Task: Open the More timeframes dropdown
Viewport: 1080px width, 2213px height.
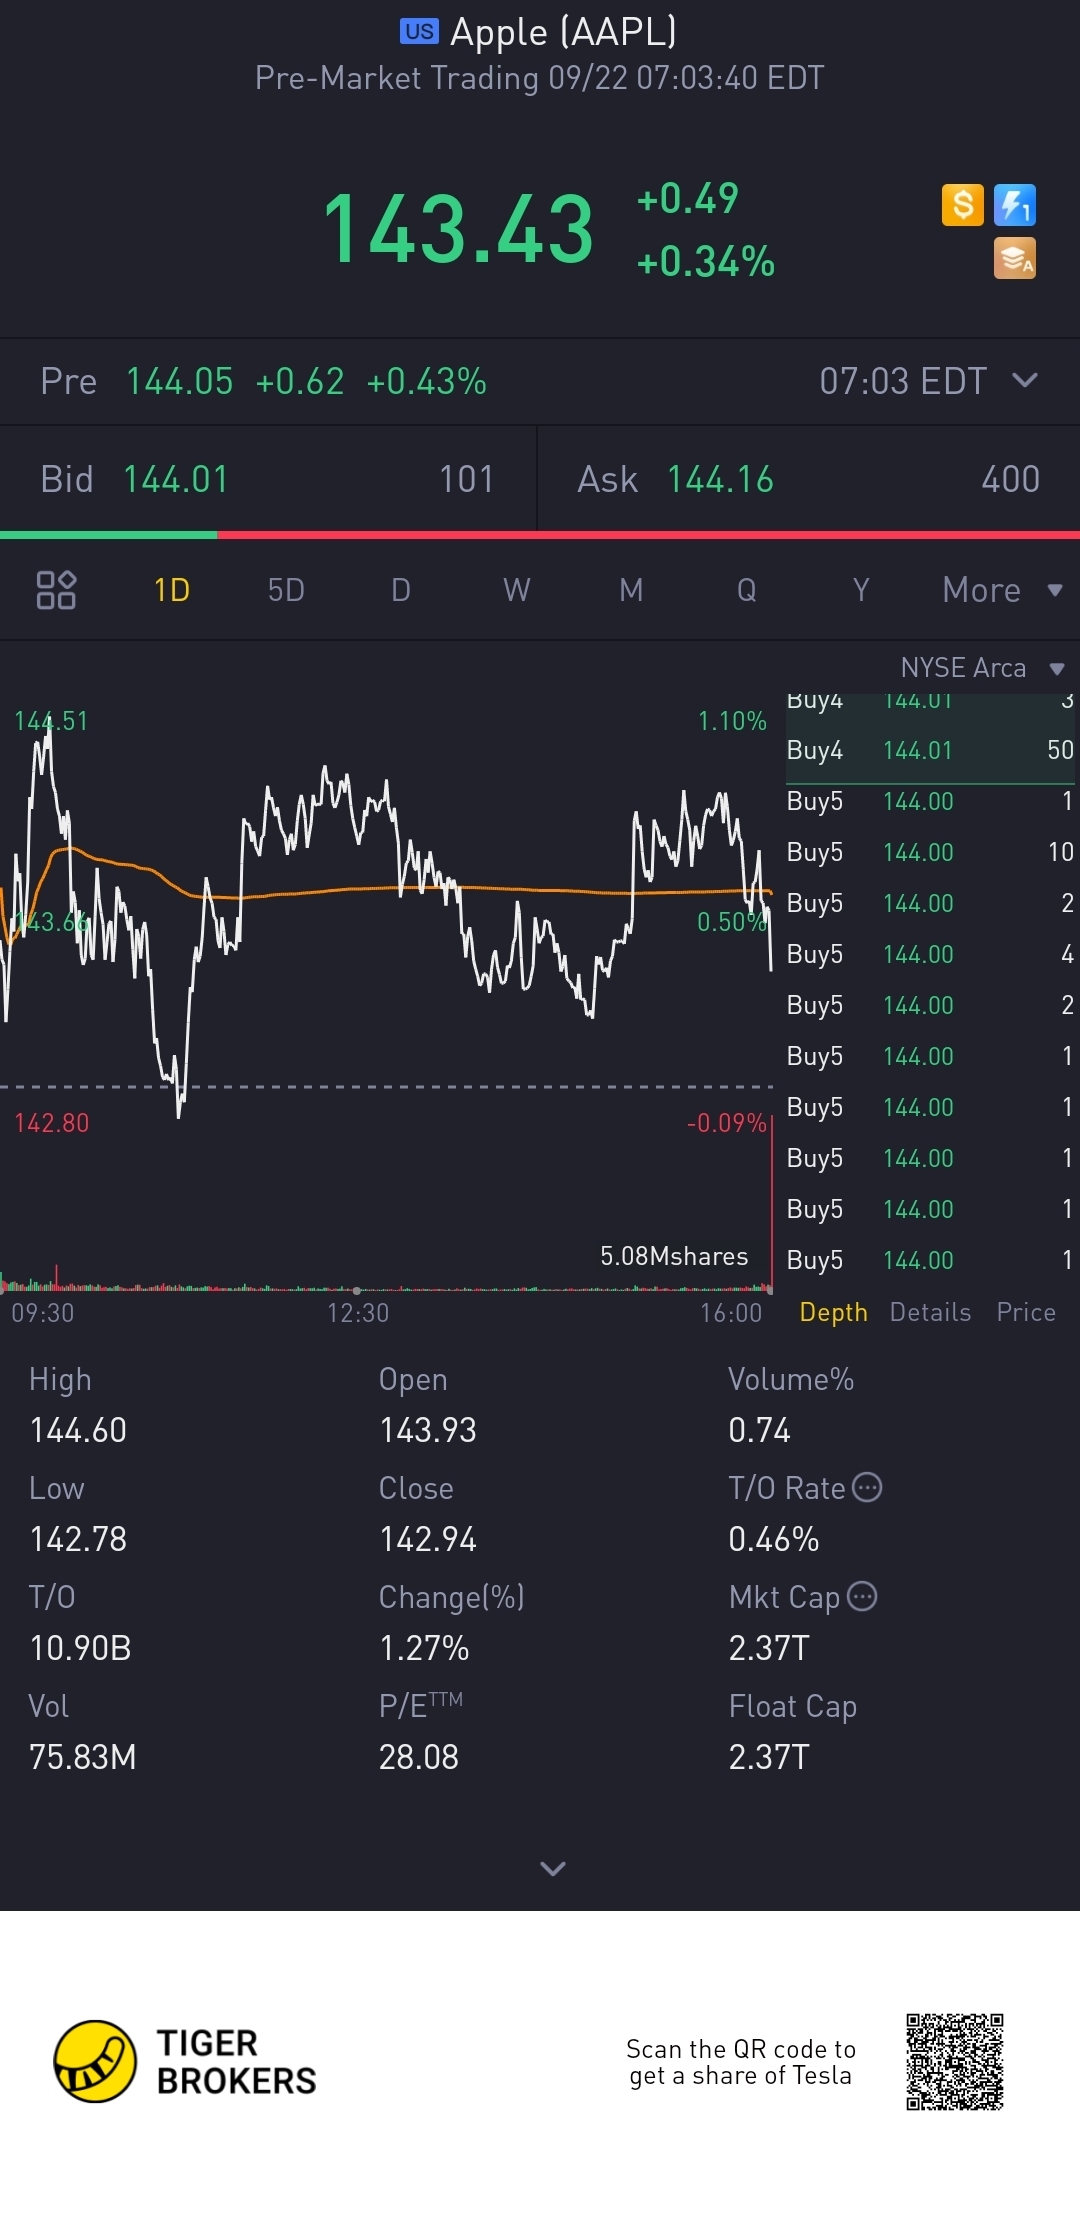Action: pos(1002,590)
